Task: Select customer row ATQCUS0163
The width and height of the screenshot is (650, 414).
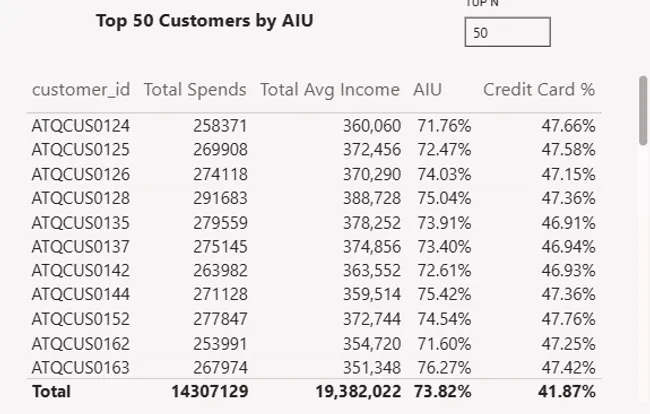Action: coord(314,367)
